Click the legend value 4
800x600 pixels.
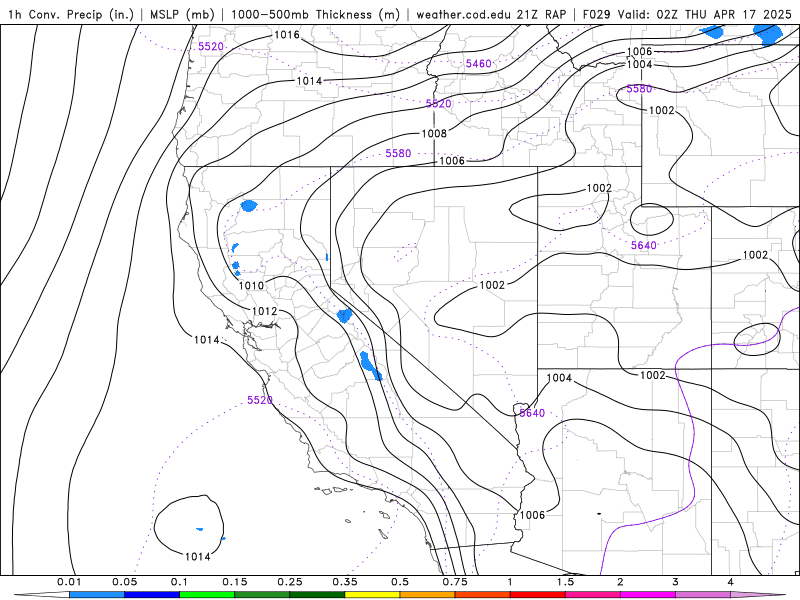pyautogui.click(x=731, y=582)
